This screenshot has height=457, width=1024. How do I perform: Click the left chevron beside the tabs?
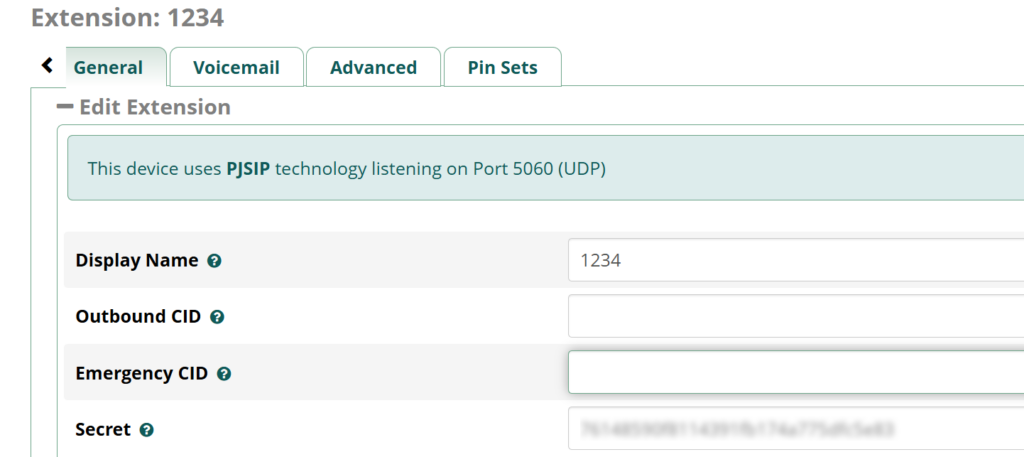[x=47, y=65]
